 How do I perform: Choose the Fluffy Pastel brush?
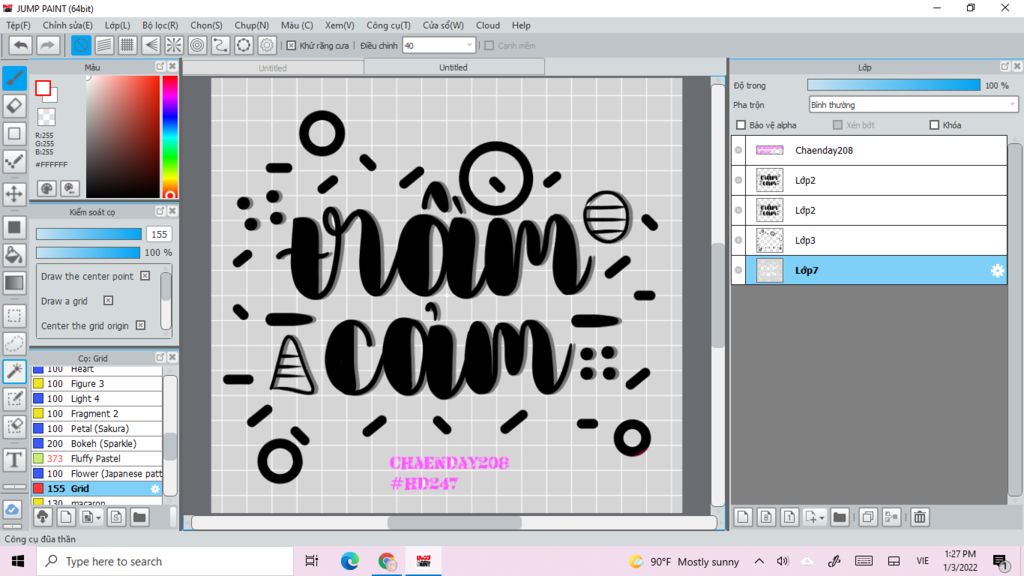pyautogui.click(x=97, y=458)
